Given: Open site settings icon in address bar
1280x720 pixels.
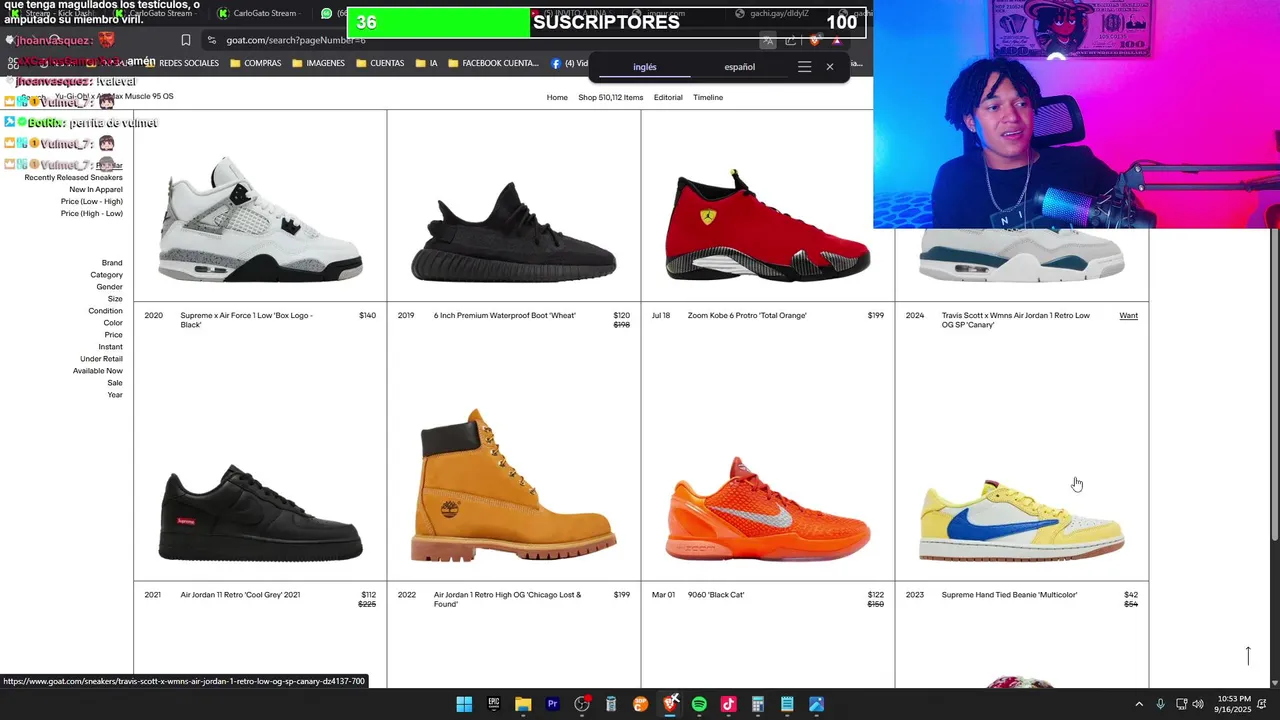Looking at the screenshot, I should pos(211,40).
